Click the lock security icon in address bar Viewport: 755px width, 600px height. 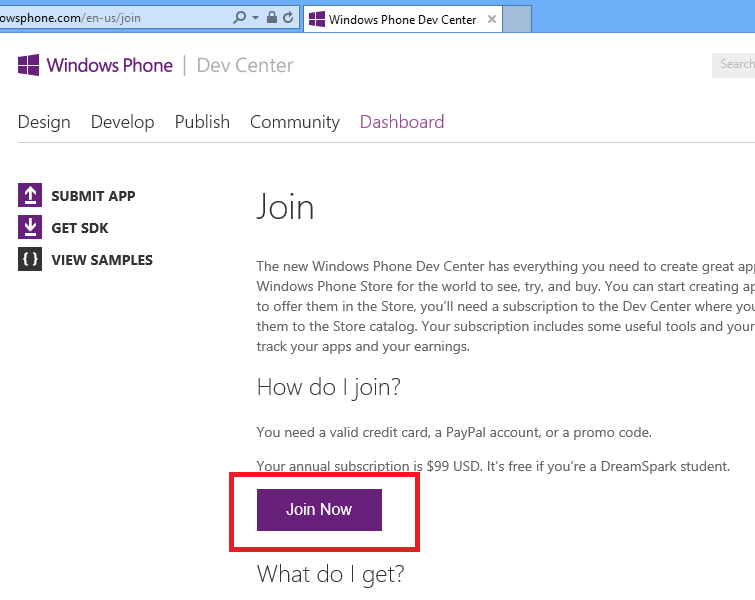click(x=272, y=18)
